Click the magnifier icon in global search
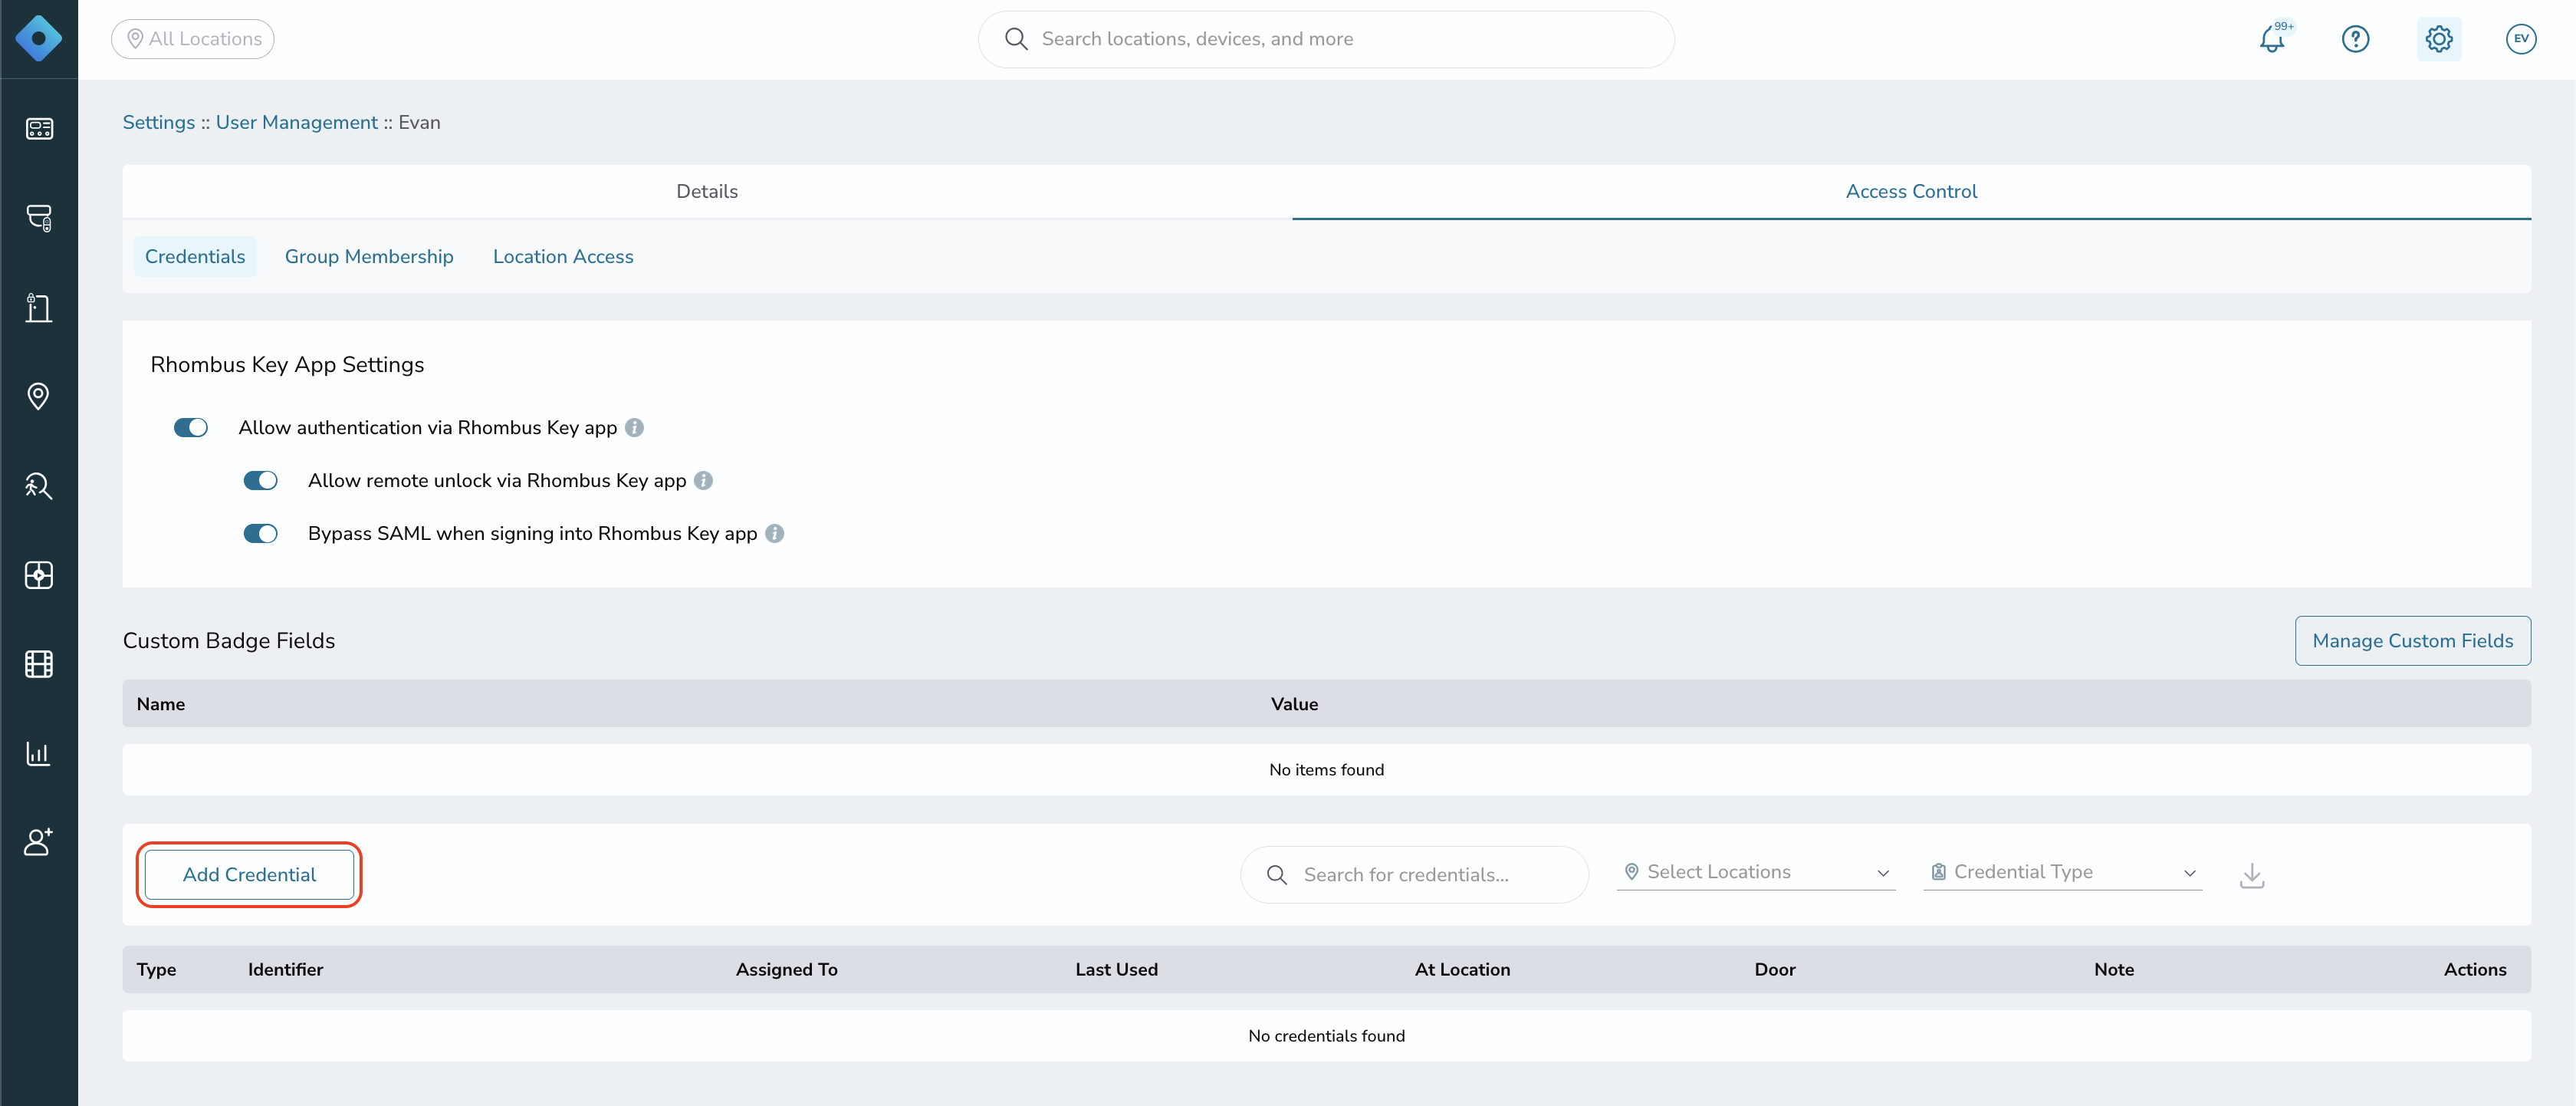The width and height of the screenshot is (2576, 1106). pos(1016,39)
